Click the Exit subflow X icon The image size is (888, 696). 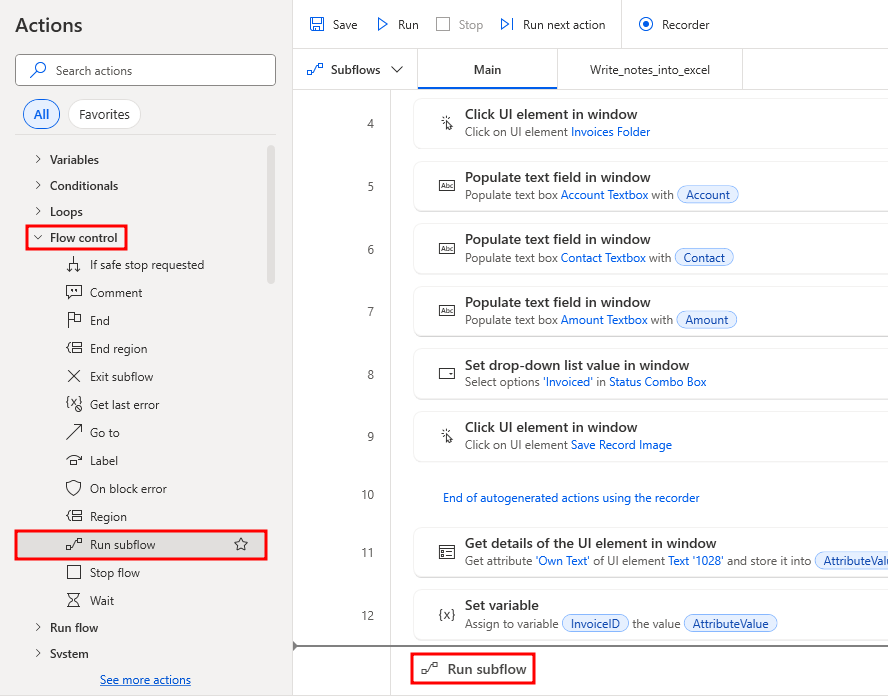click(74, 376)
